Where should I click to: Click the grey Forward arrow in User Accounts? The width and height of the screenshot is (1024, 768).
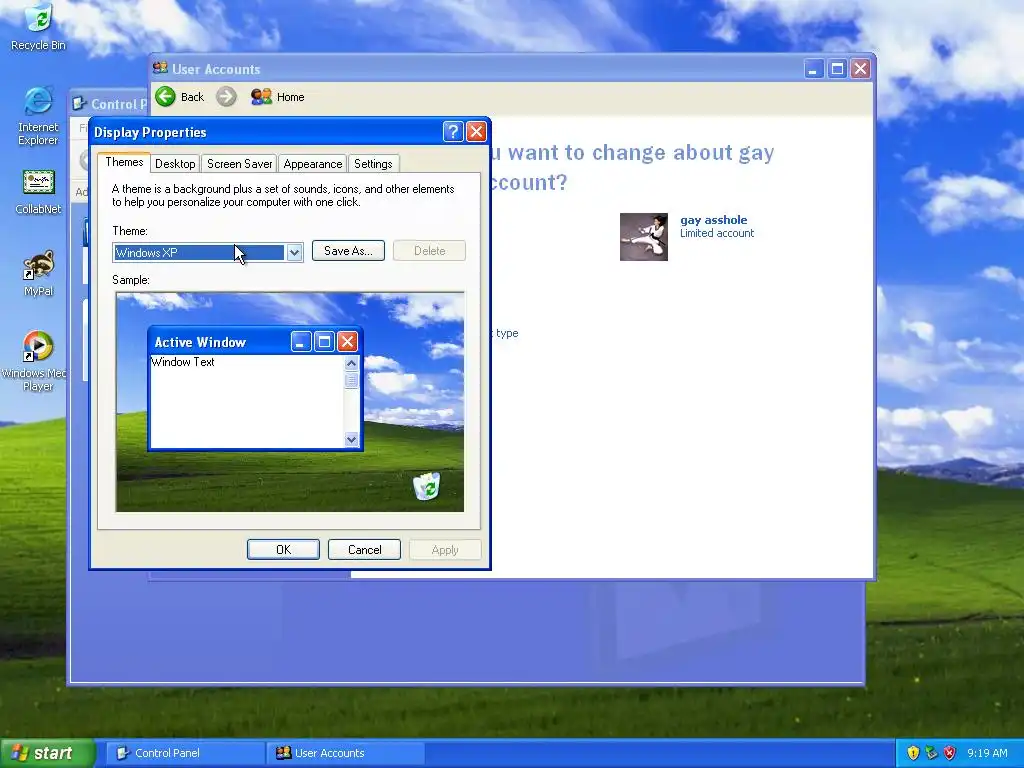(226, 97)
